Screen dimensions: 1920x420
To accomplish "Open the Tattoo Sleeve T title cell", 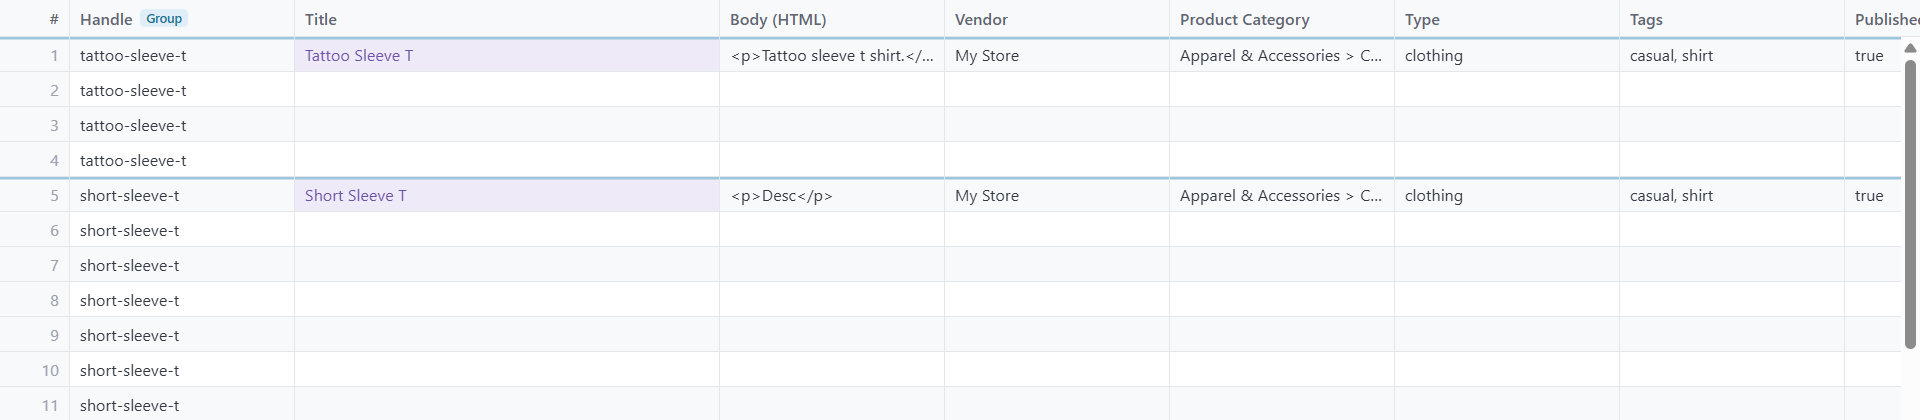I will pyautogui.click(x=507, y=56).
